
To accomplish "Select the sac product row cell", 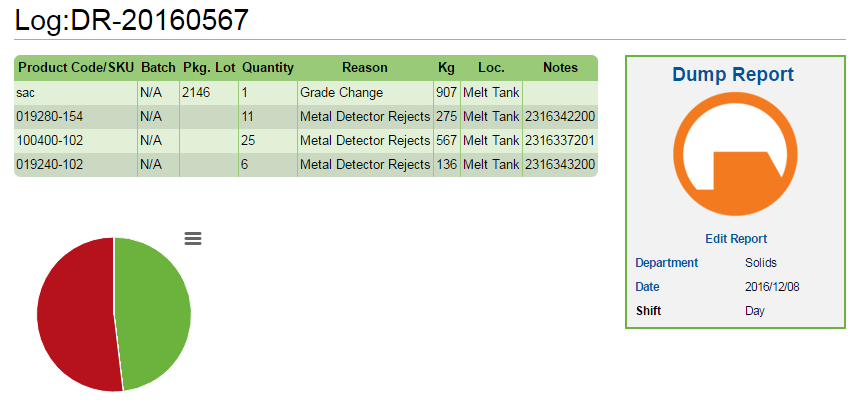I will [x=76, y=92].
